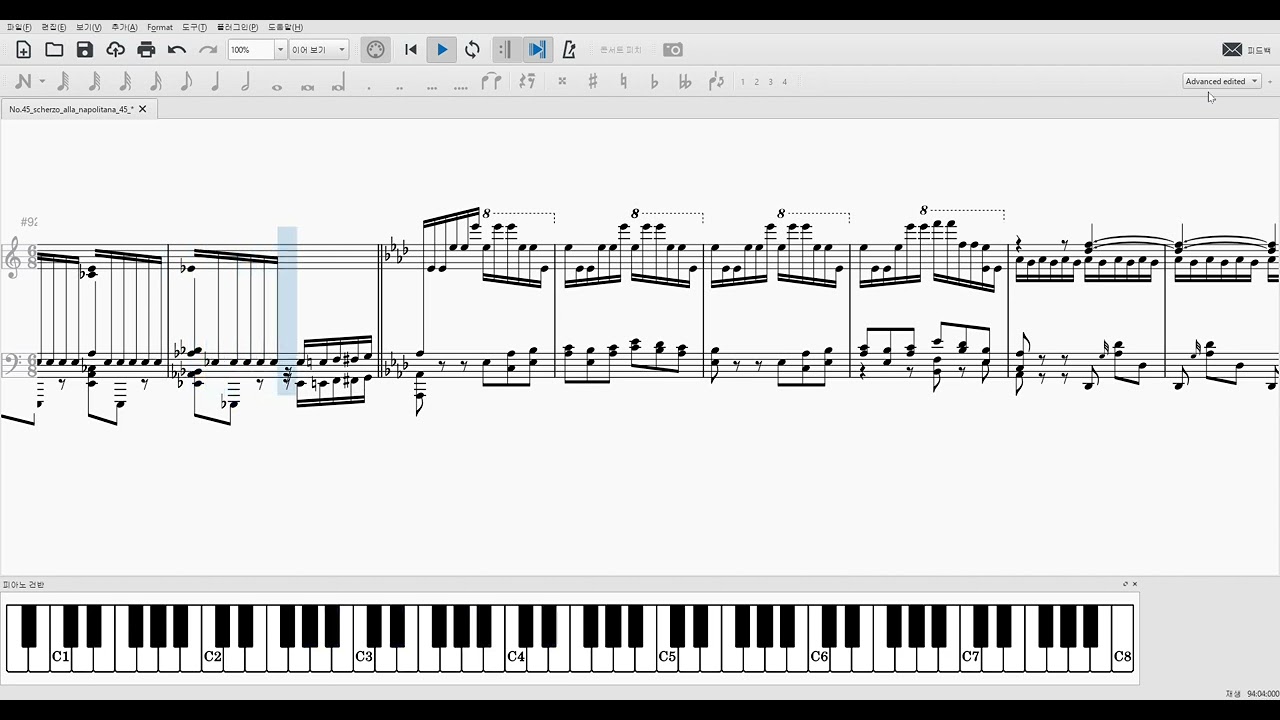Save the score with the floppy disk icon
This screenshot has width=1280, height=720.
[x=85, y=49]
